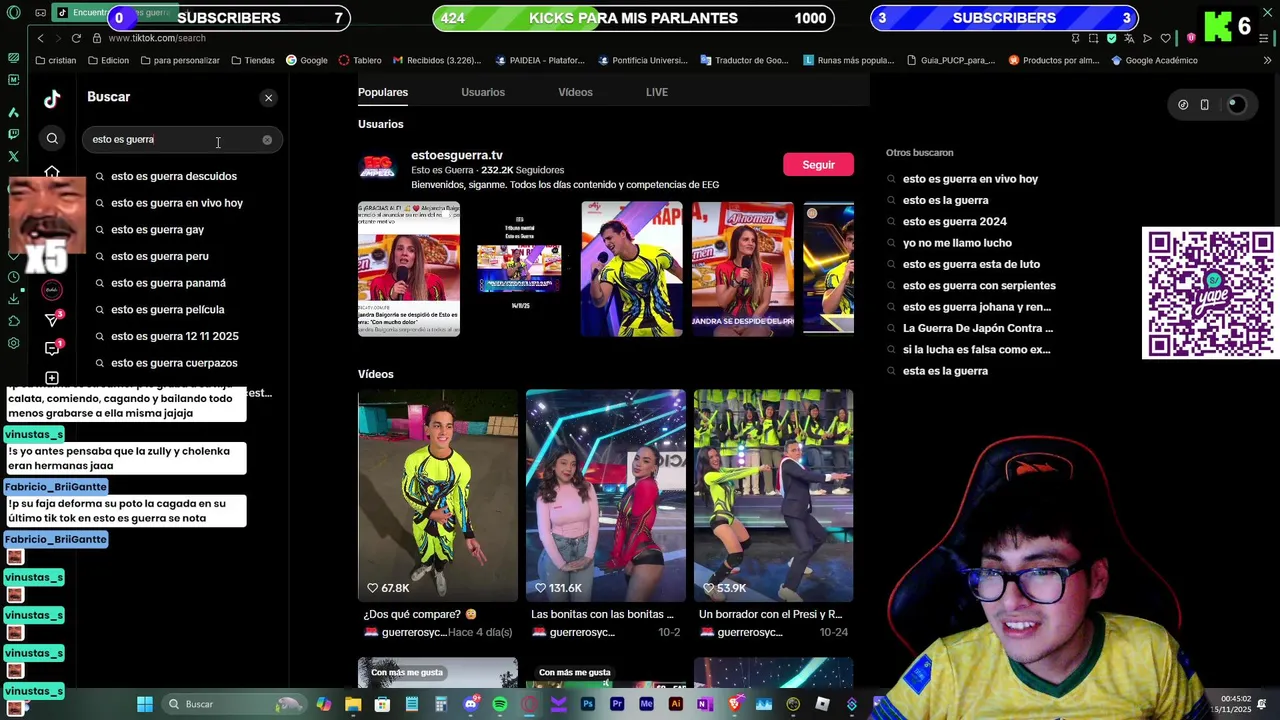Open video '¿Dos qué compare?' thumbnail
The image size is (1280, 720).
438,495
